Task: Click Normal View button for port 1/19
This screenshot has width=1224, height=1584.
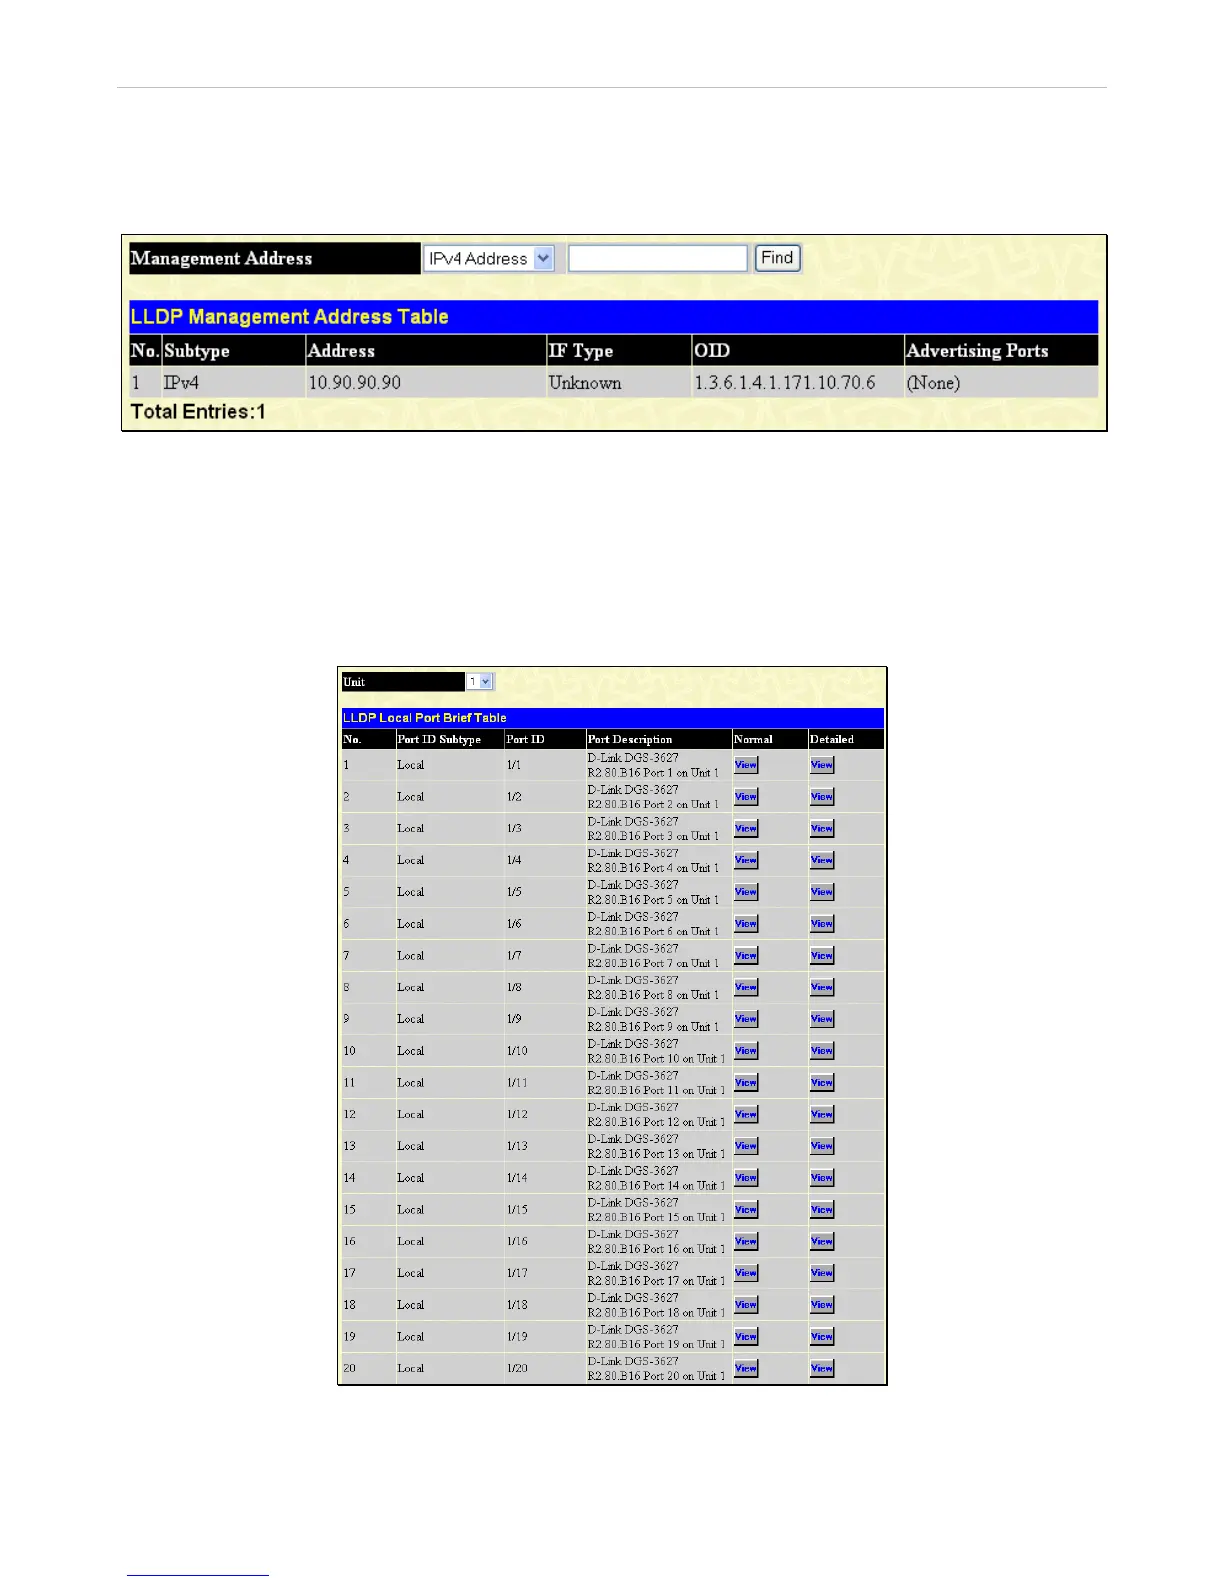Action: (746, 1337)
